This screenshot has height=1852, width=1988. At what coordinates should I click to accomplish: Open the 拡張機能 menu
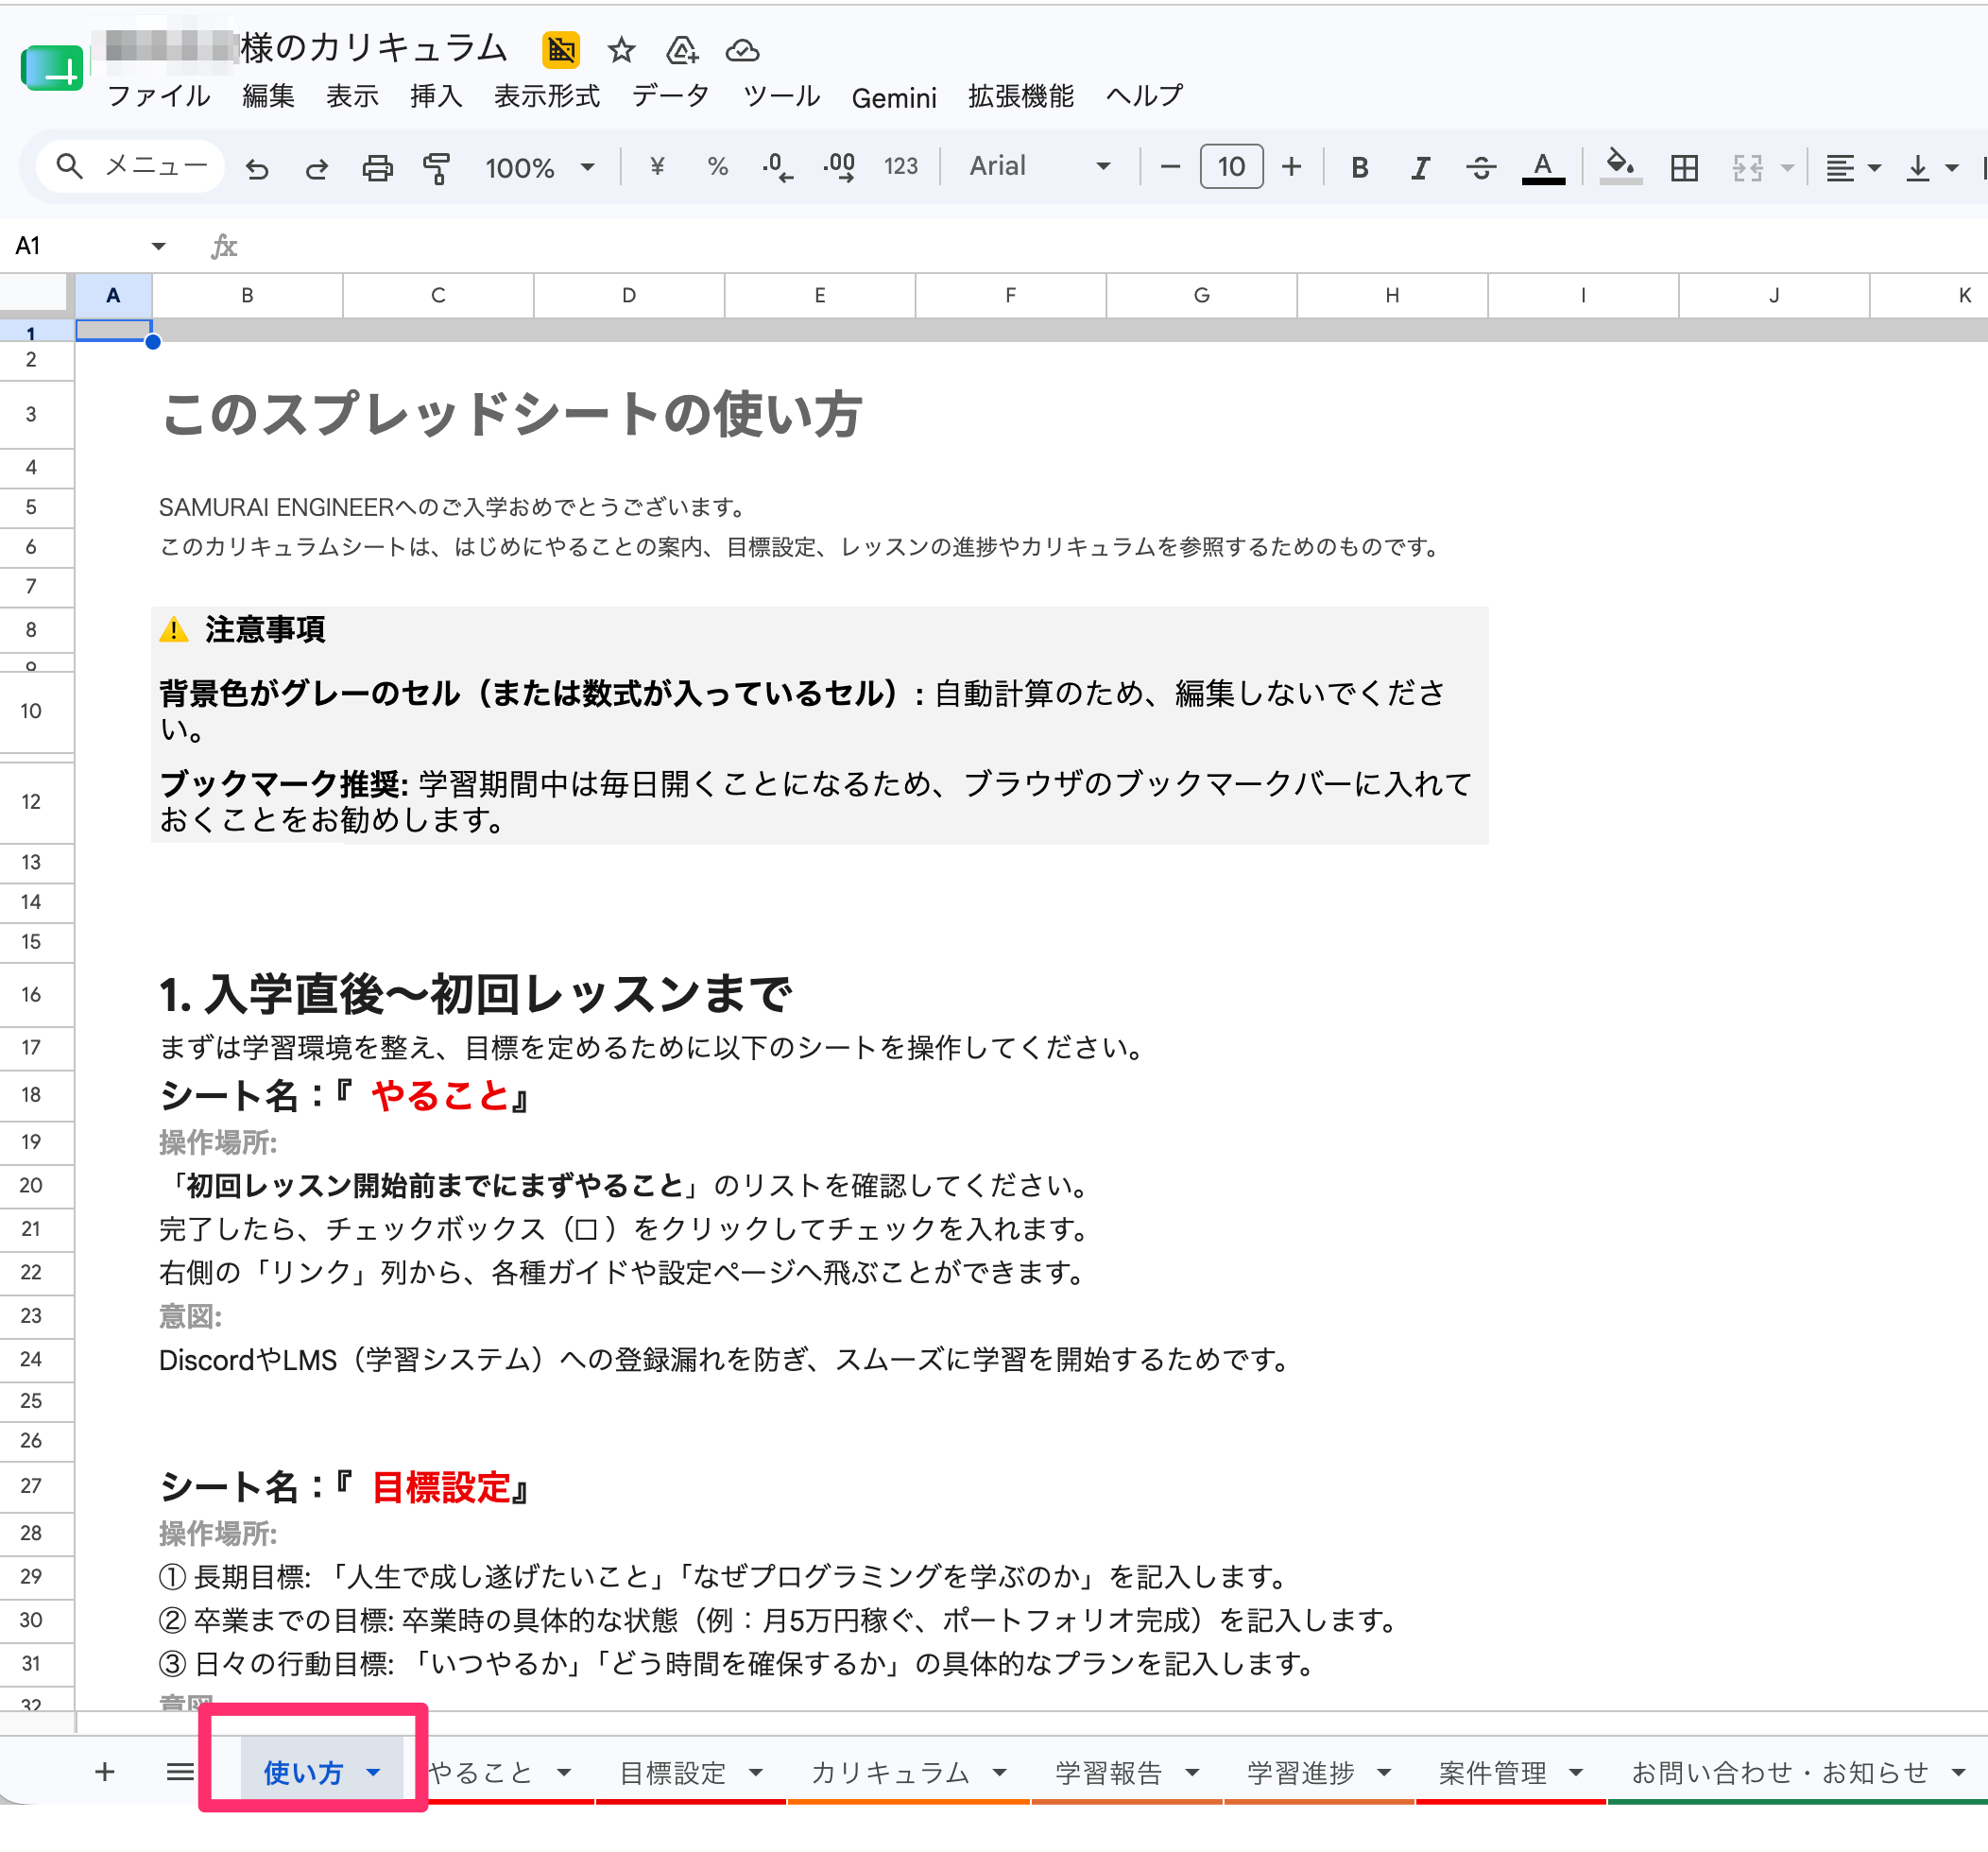click(1021, 96)
